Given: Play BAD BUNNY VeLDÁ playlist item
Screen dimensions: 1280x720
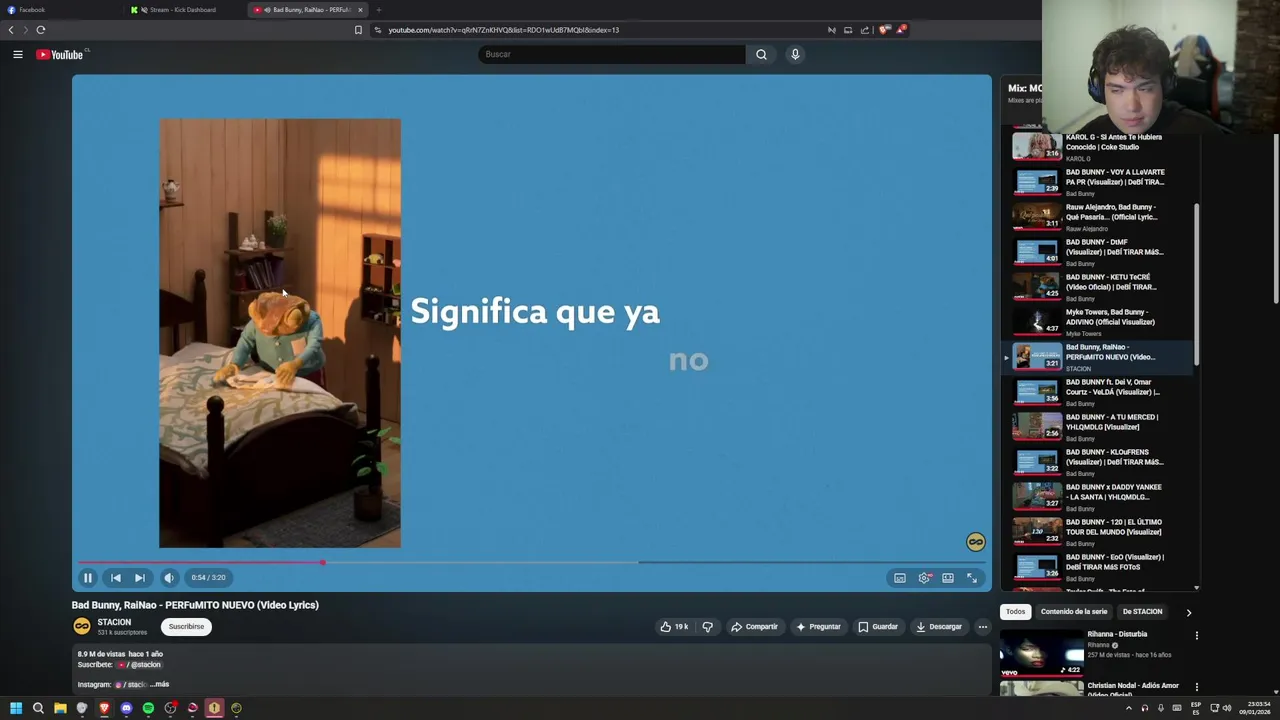Looking at the screenshot, I should tap(1100, 392).
